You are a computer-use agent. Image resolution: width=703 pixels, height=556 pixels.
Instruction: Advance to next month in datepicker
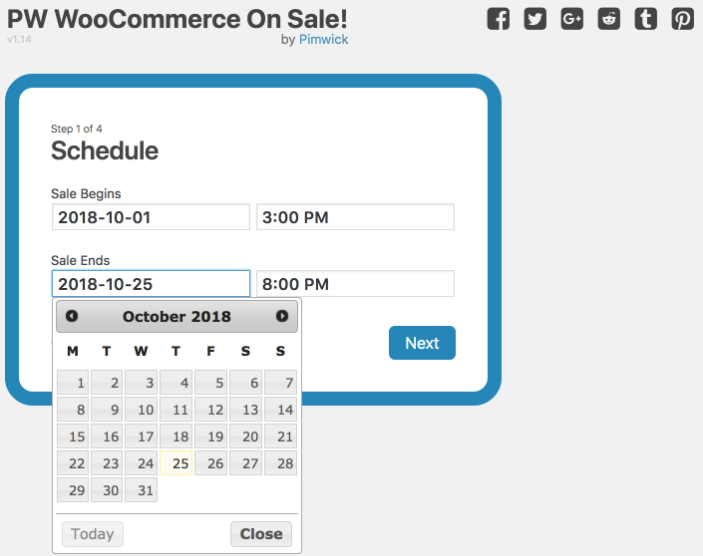coord(282,316)
